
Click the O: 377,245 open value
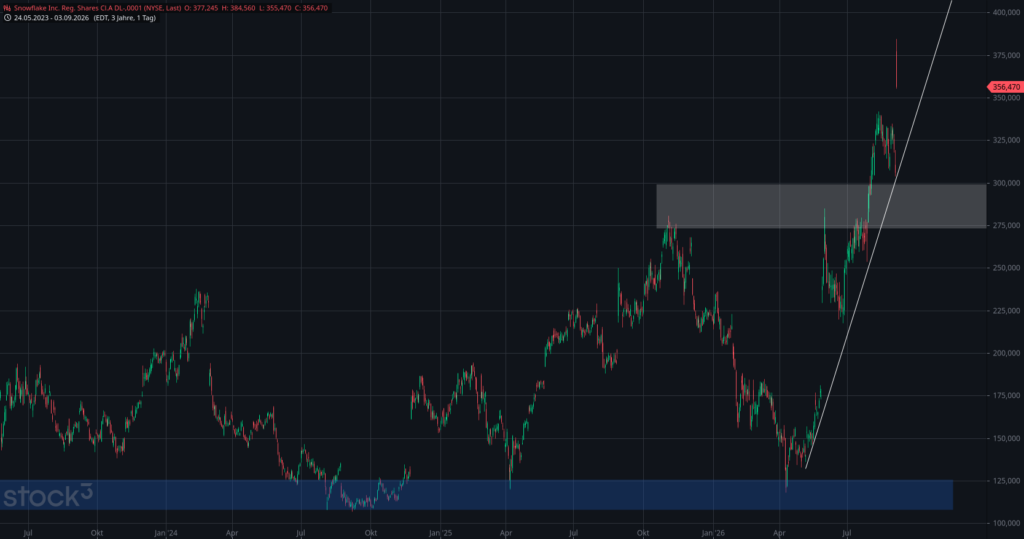pyautogui.click(x=202, y=8)
